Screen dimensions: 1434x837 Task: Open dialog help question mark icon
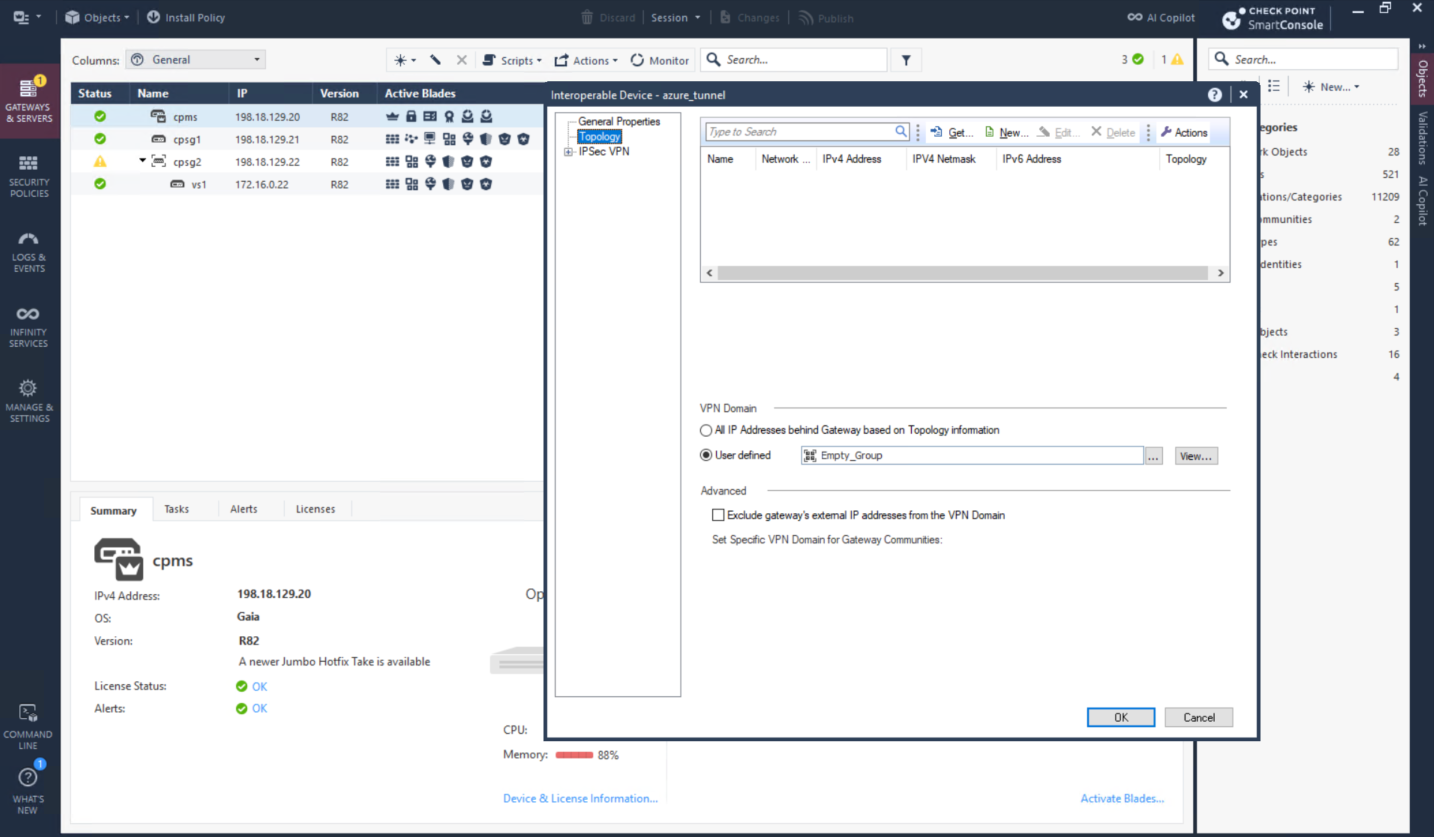[x=1215, y=95]
